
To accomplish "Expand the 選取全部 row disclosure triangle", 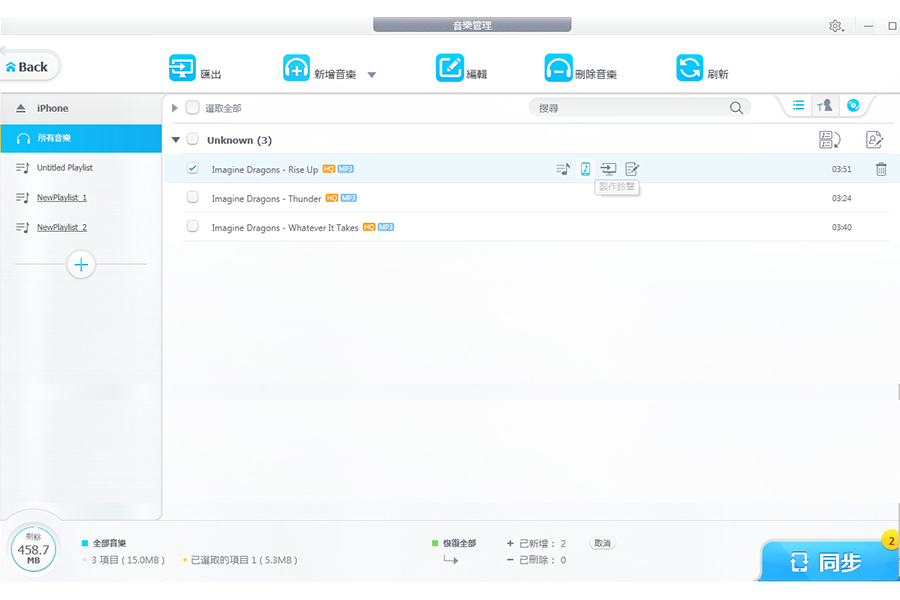I will point(174,106).
